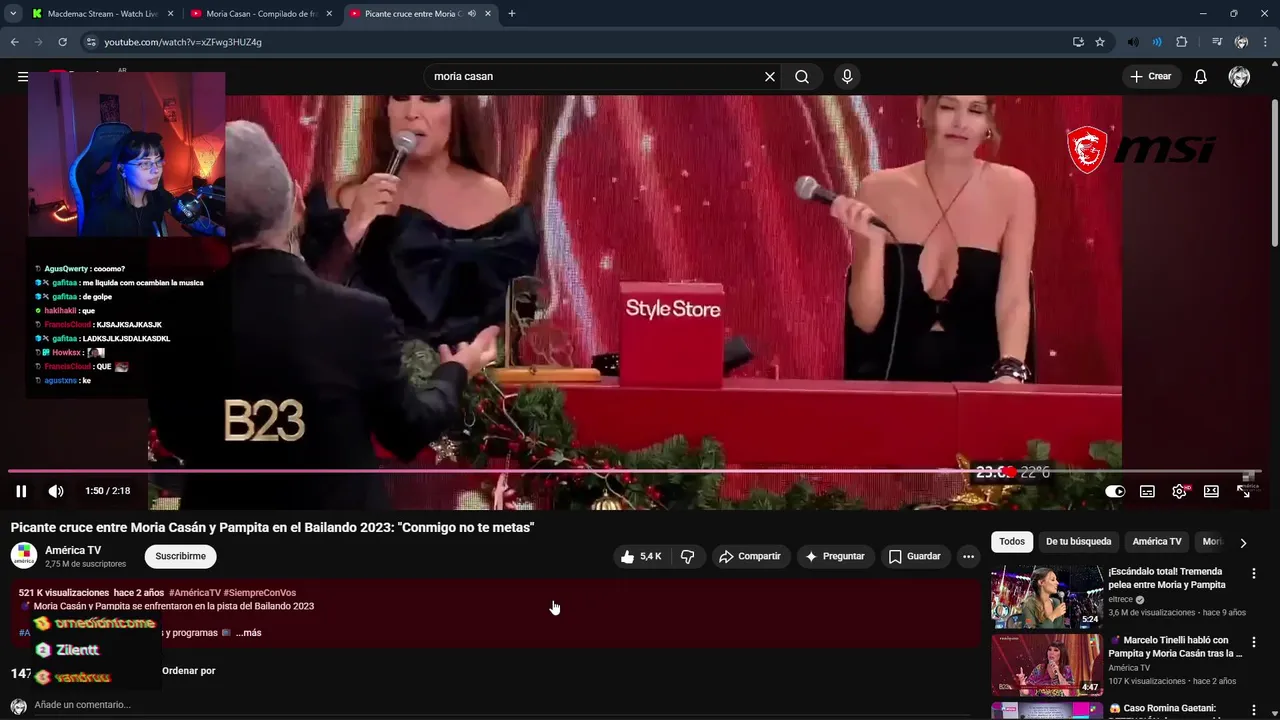The height and width of the screenshot is (720, 1280).
Task: Turn on subtitles in video player
Action: point(1147,491)
